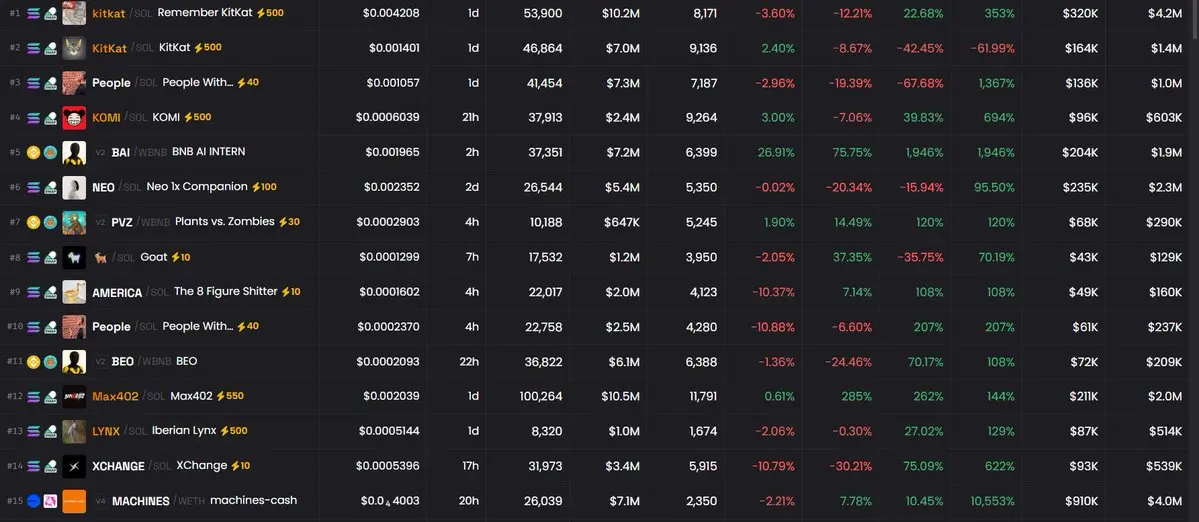Viewport: 1199px width, 522px height.
Task: Open the Remember KitKat token link
Action: [x=205, y=13]
